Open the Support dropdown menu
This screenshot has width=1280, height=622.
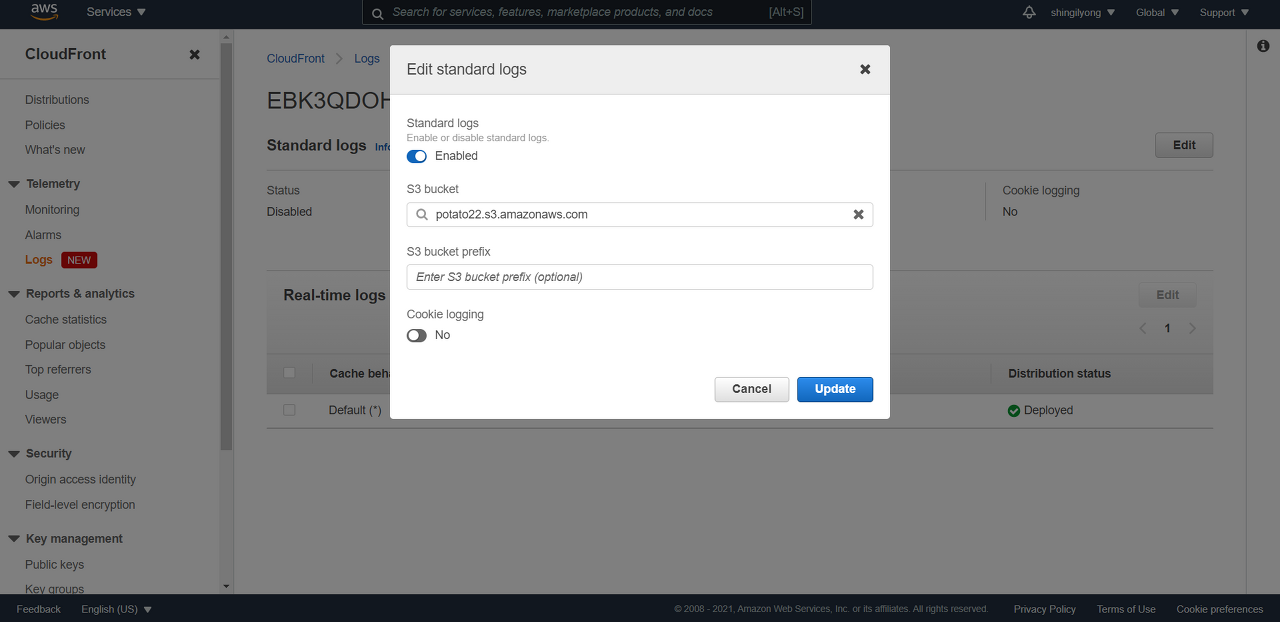pos(1224,12)
